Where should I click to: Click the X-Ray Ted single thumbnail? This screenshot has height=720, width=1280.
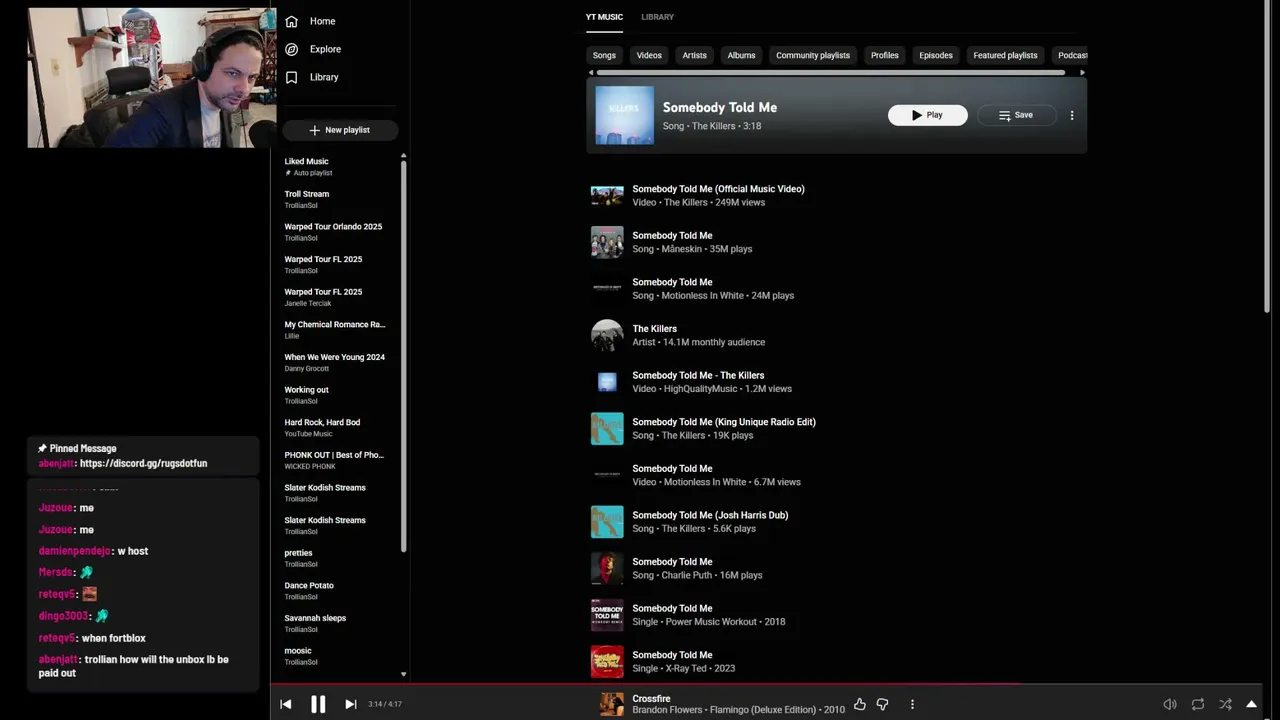tap(607, 661)
